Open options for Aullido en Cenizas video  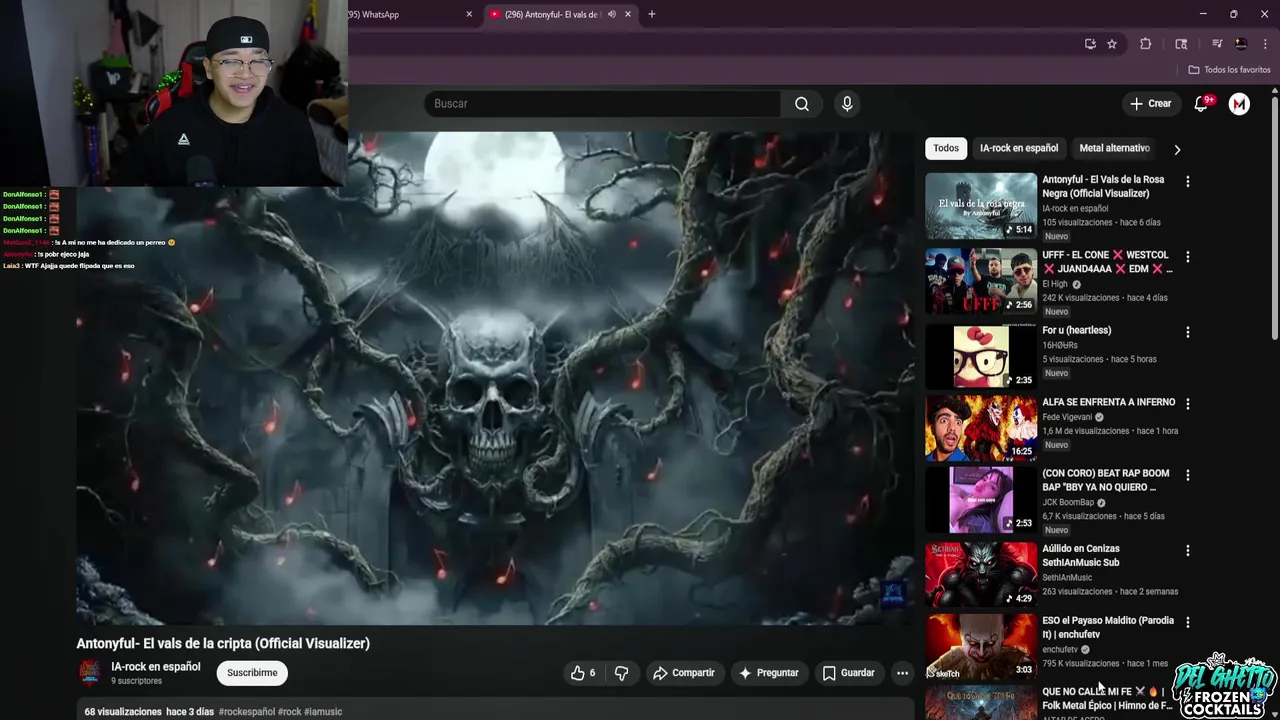(1187, 551)
